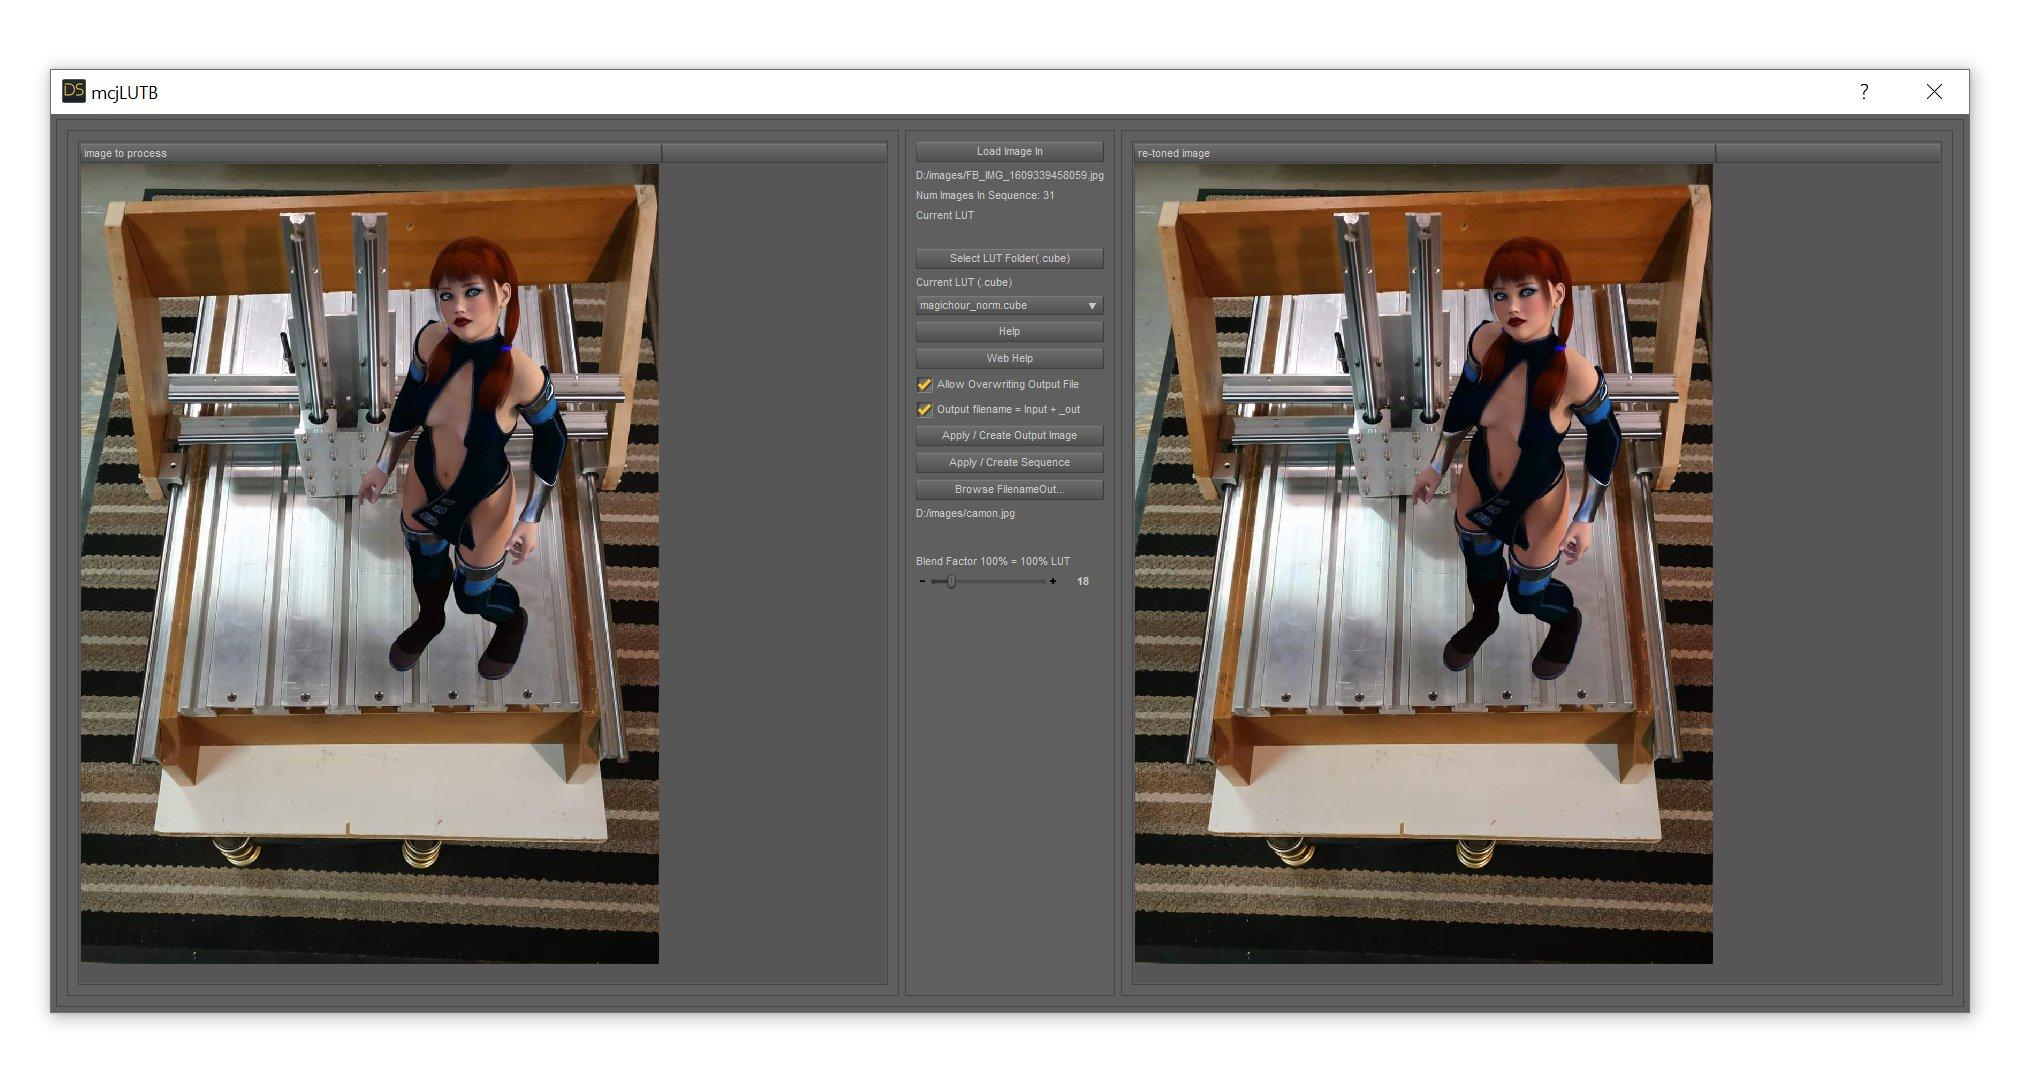The height and width of the screenshot is (1090, 2036).
Task: Click Apply / Create Sequence button
Action: coord(1009,463)
